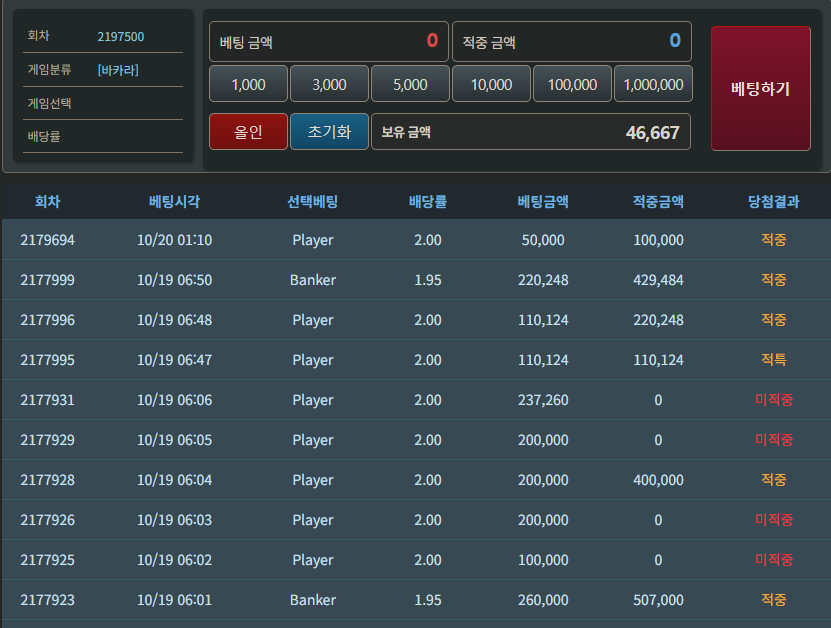The width and height of the screenshot is (831, 628).
Task: Click the 적중금액 column header
Action: tap(658, 201)
